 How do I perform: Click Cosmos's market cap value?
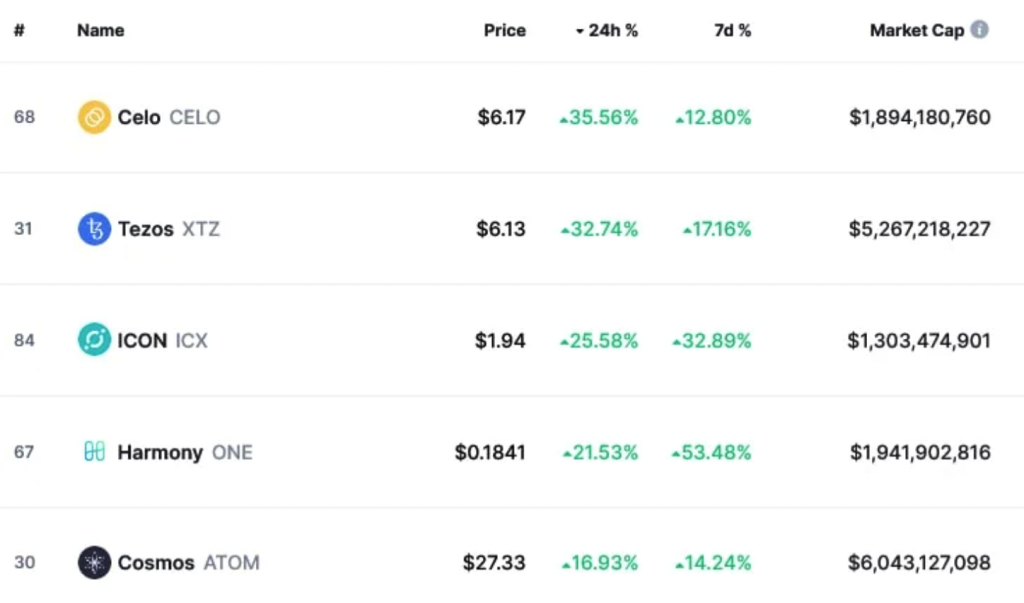tap(919, 563)
